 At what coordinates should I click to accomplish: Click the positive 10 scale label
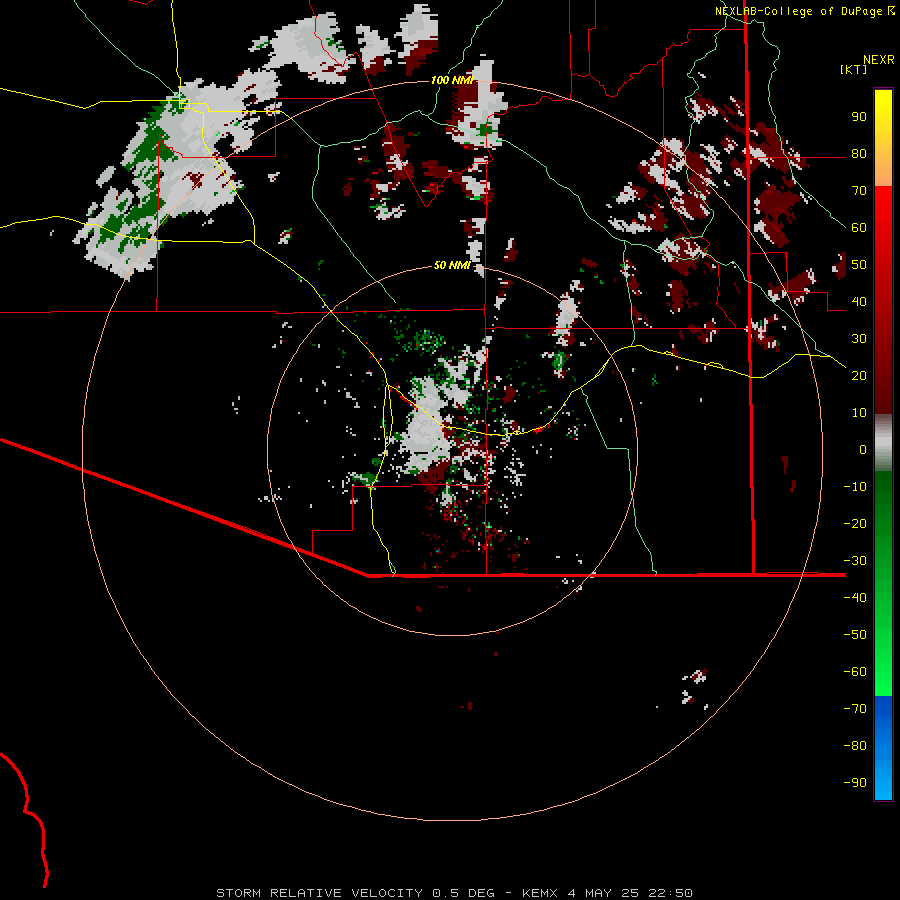(859, 413)
